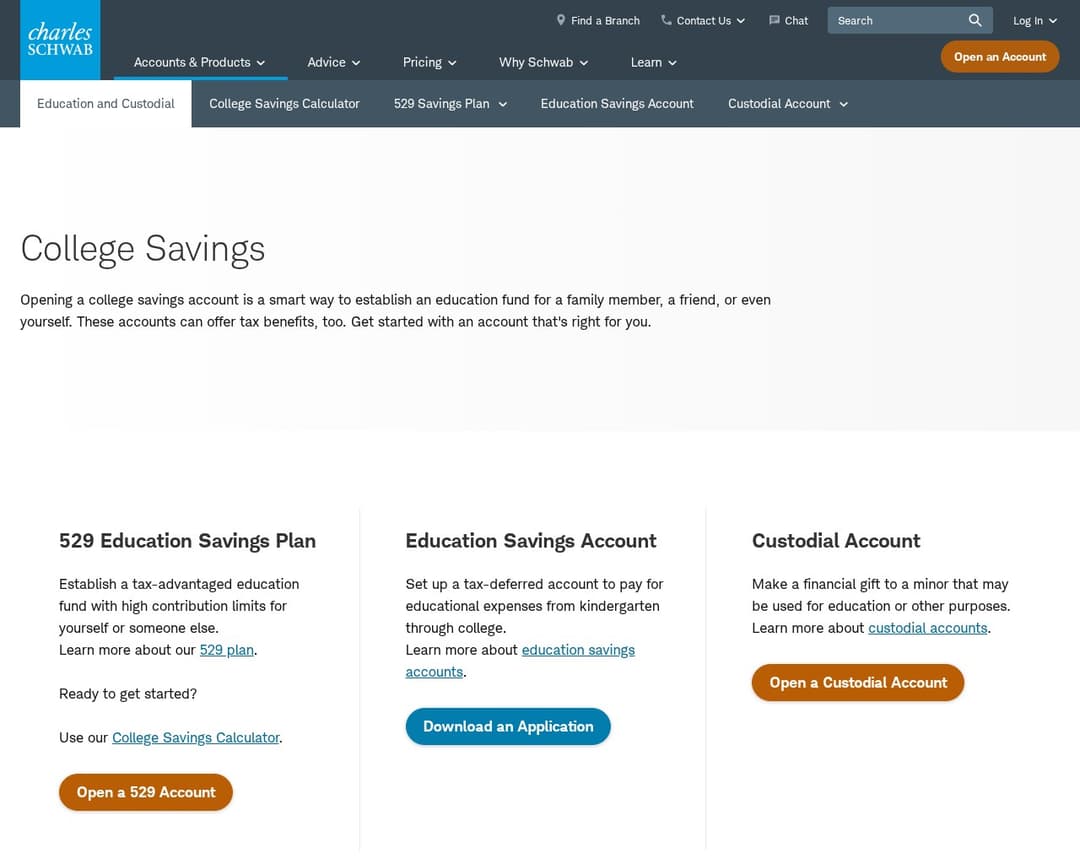Click the Chat flag icon
The image size is (1080, 864).
click(773, 20)
